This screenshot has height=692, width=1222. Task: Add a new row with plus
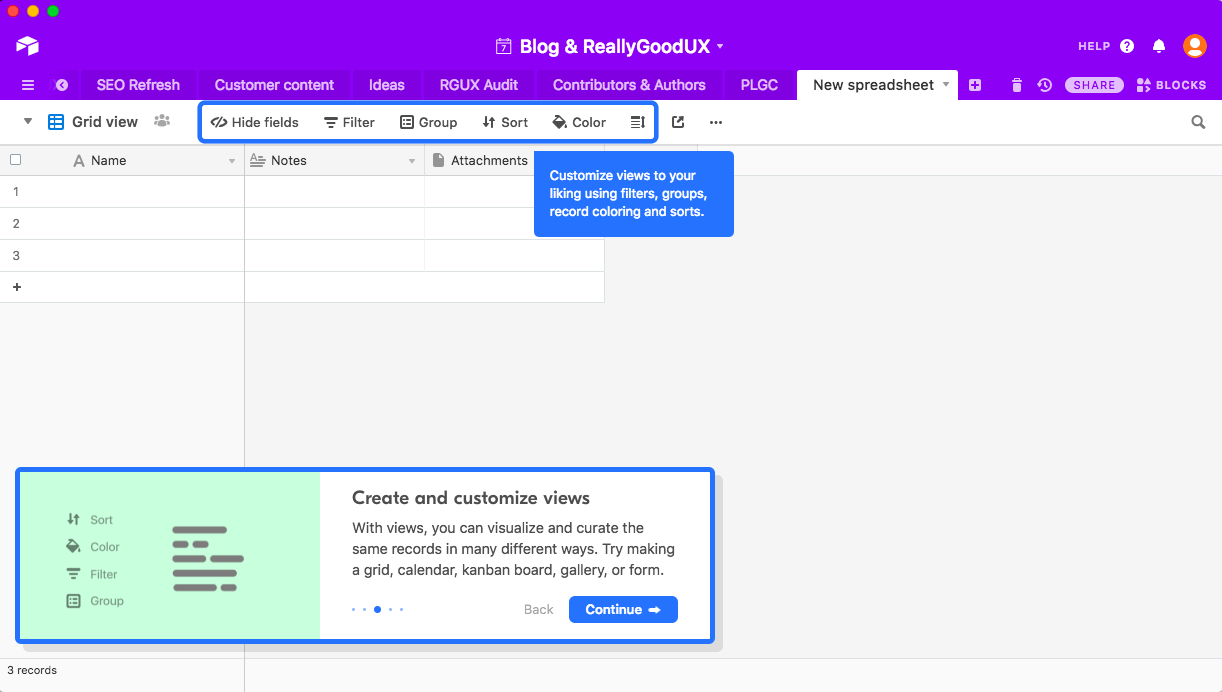click(16, 287)
